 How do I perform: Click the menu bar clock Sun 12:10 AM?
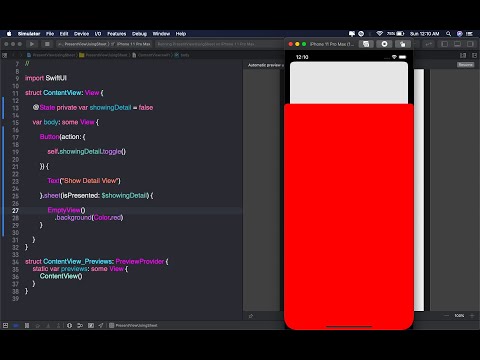click(x=424, y=34)
